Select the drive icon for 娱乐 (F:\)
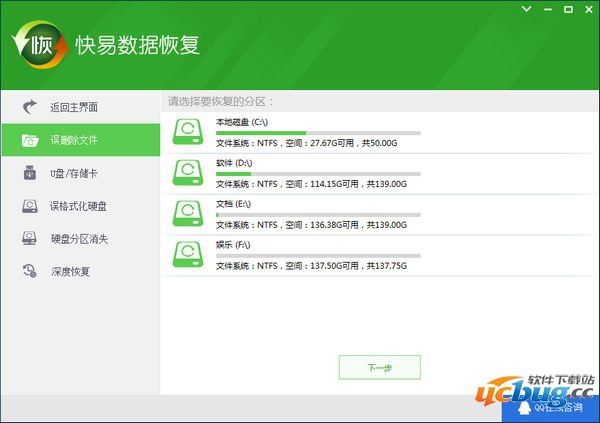The width and height of the screenshot is (600, 423). (188, 255)
